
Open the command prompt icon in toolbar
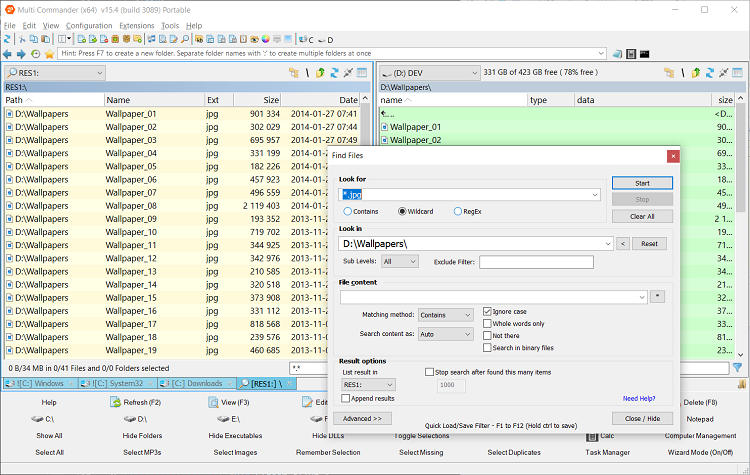tap(645, 53)
